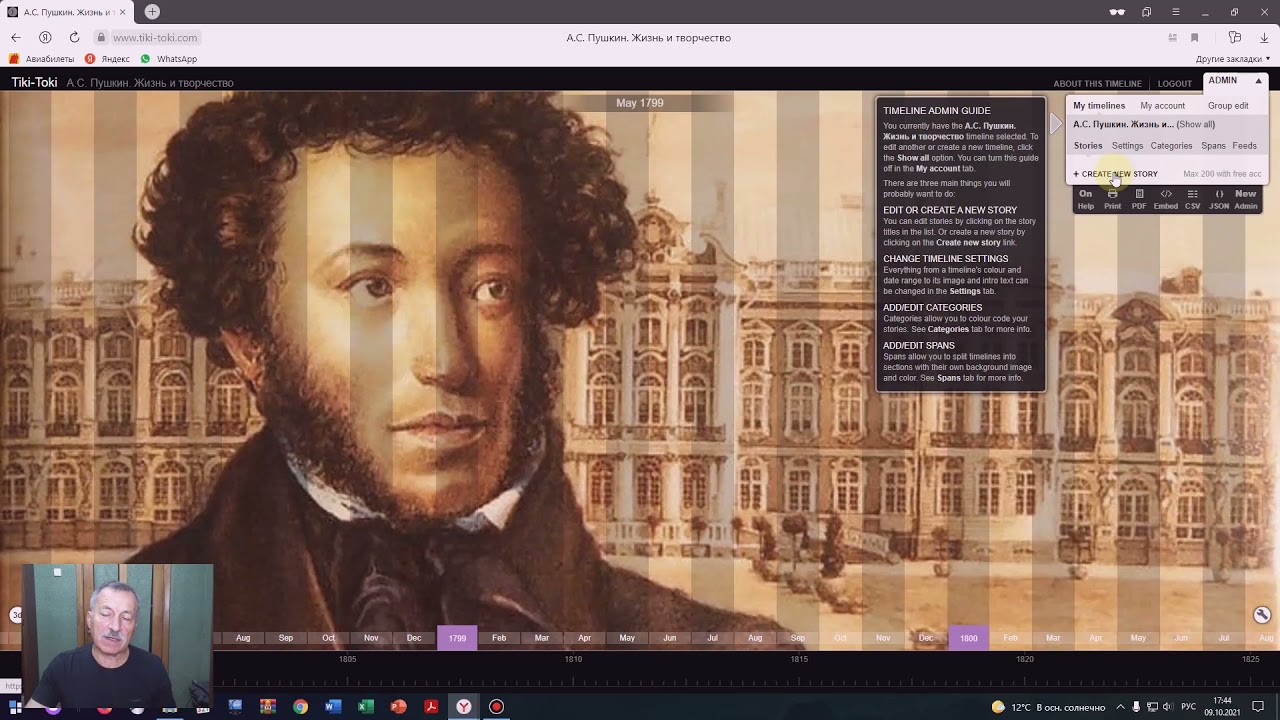Screen dimensions: 1280x720
Task: Launch PowerPoint from the taskbar
Action: pyautogui.click(x=398, y=707)
